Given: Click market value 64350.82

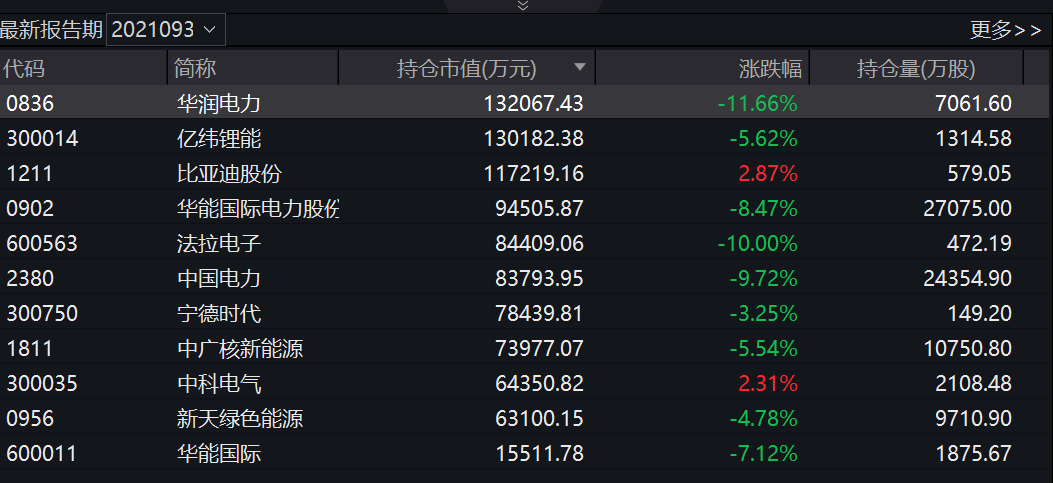Looking at the screenshot, I should point(539,383).
